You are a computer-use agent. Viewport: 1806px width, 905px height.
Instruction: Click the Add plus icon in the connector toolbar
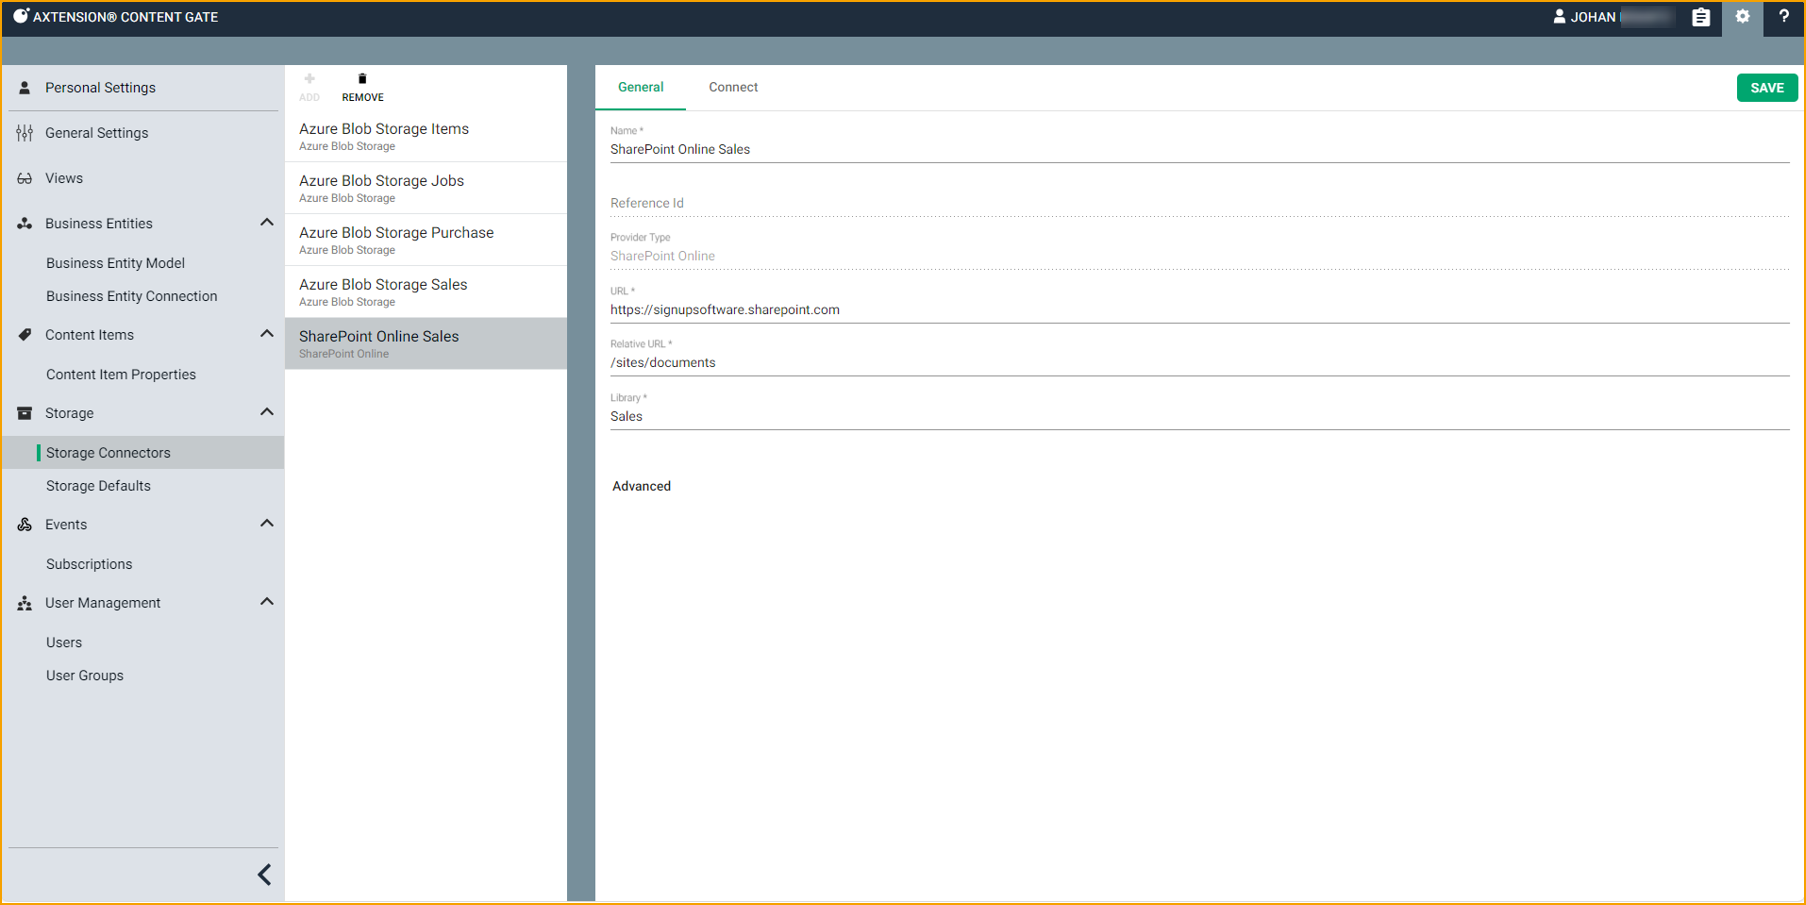tap(310, 79)
